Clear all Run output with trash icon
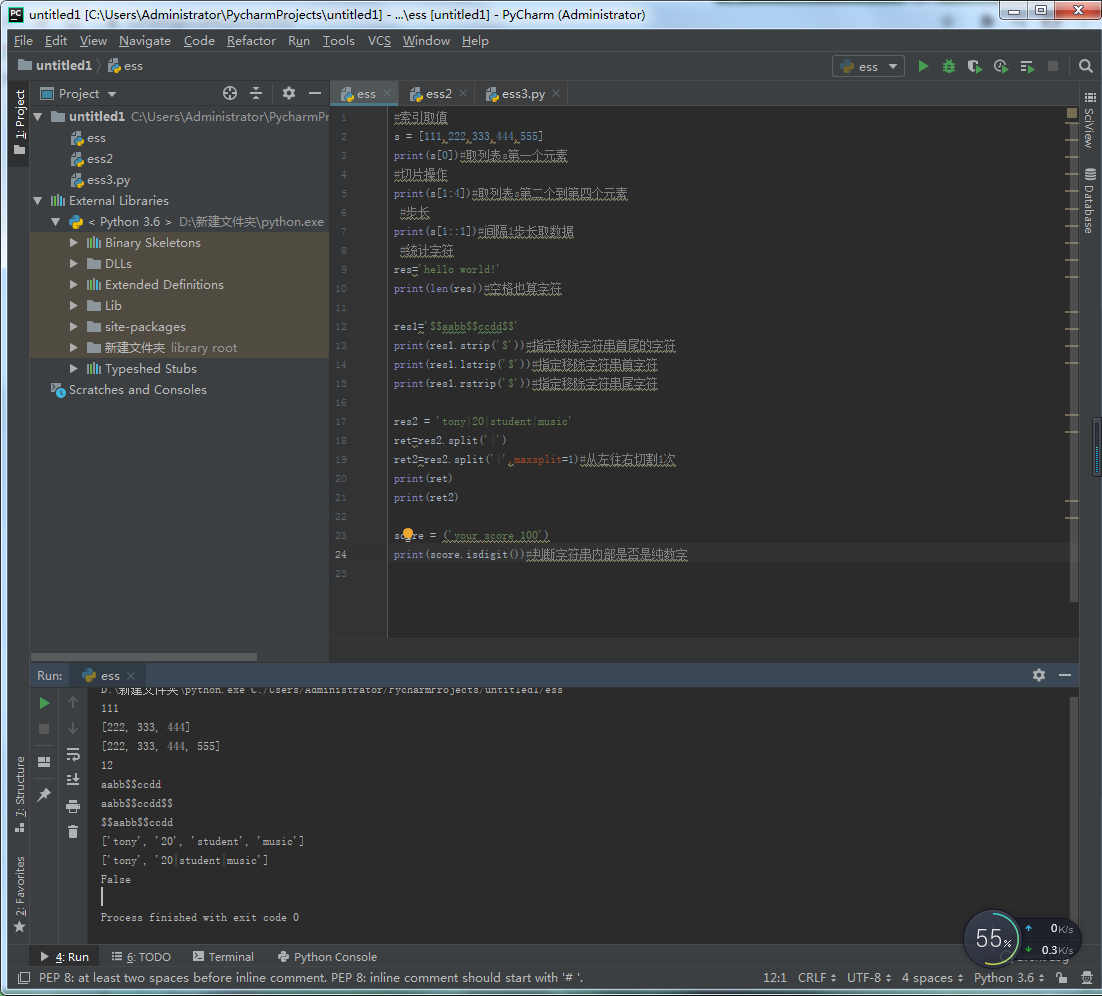The image size is (1102, 996). (72, 832)
